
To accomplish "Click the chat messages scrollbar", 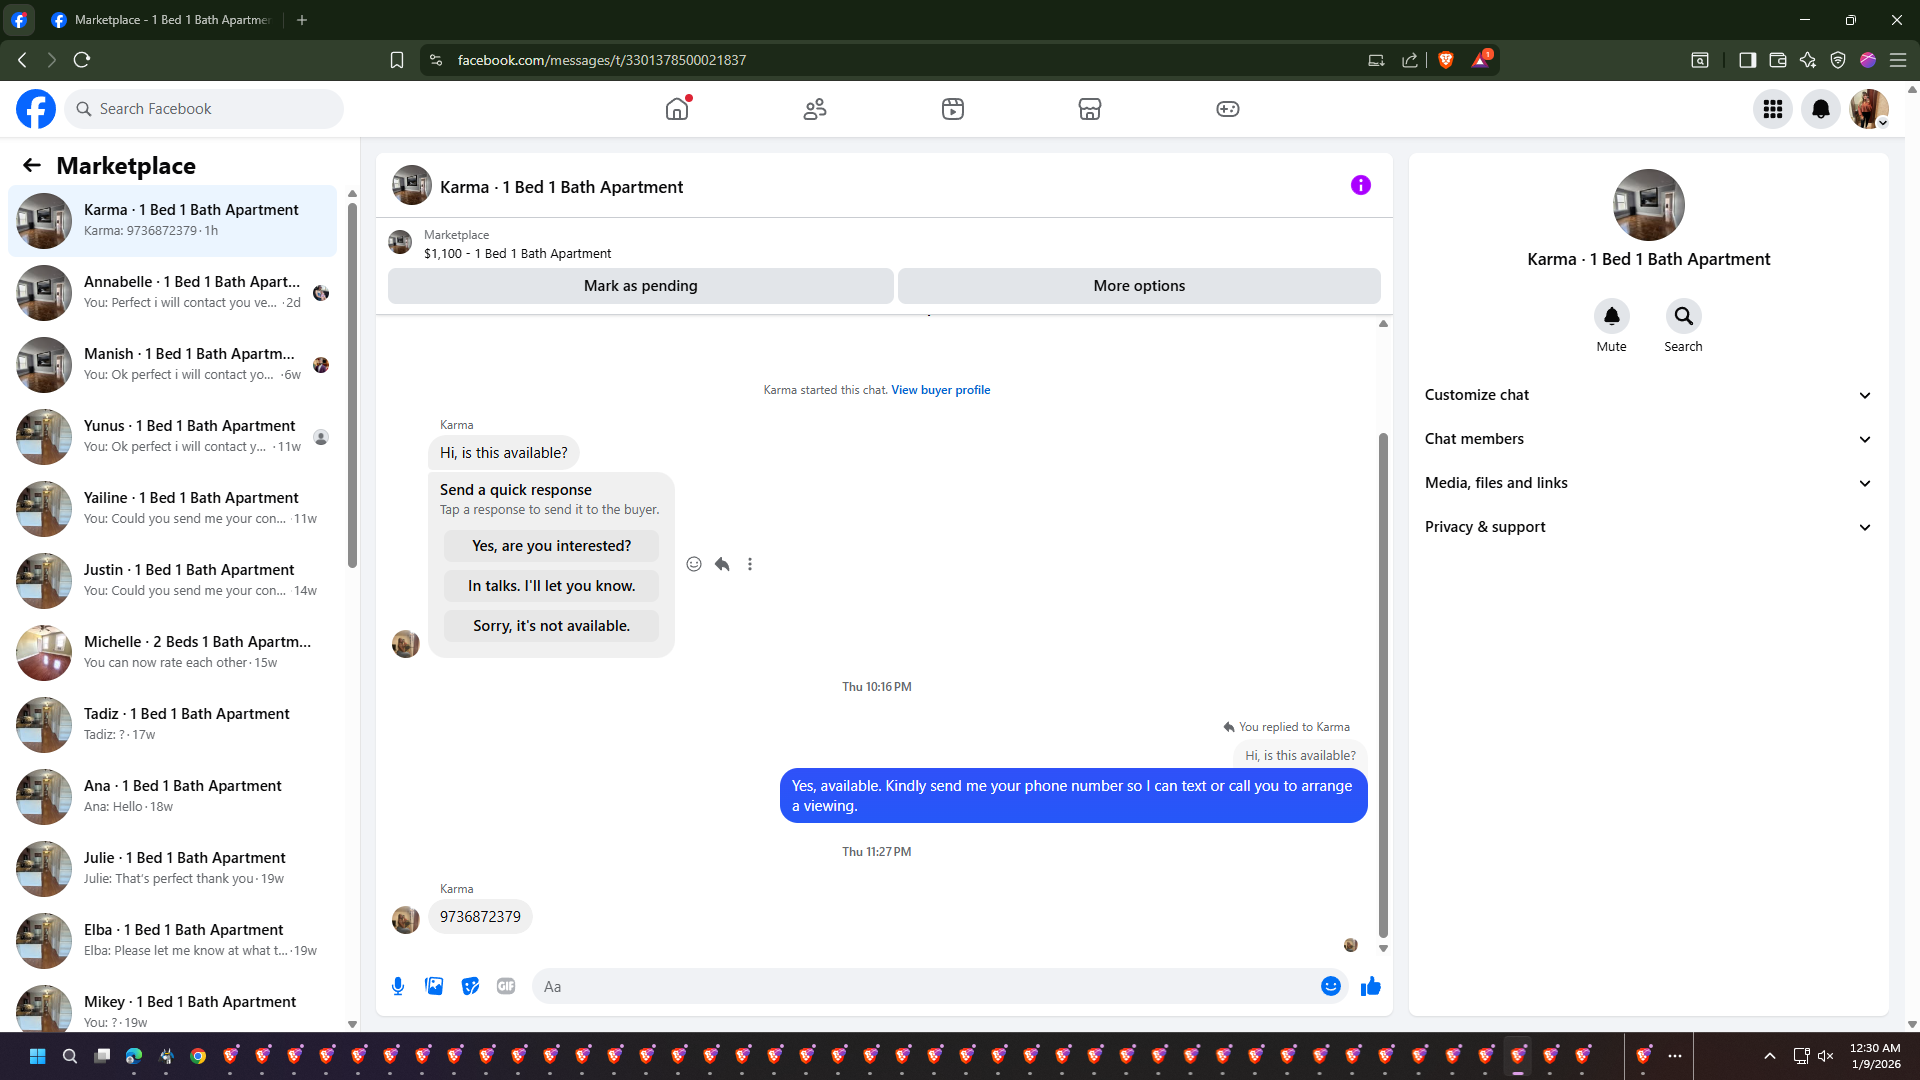I will coord(1384,685).
